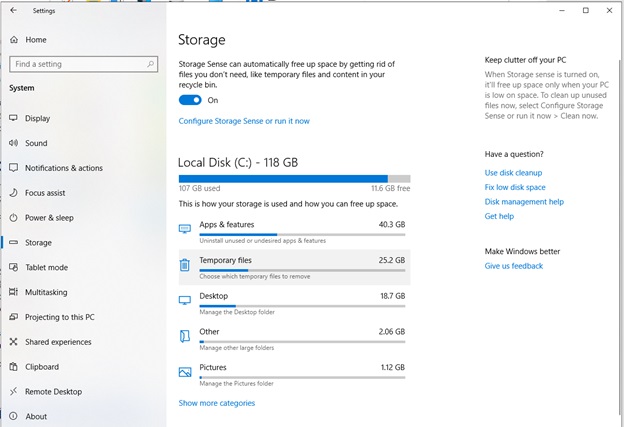Click the Focus assist moon icon
Image resolution: width=624 pixels, height=427 pixels.
(14, 193)
